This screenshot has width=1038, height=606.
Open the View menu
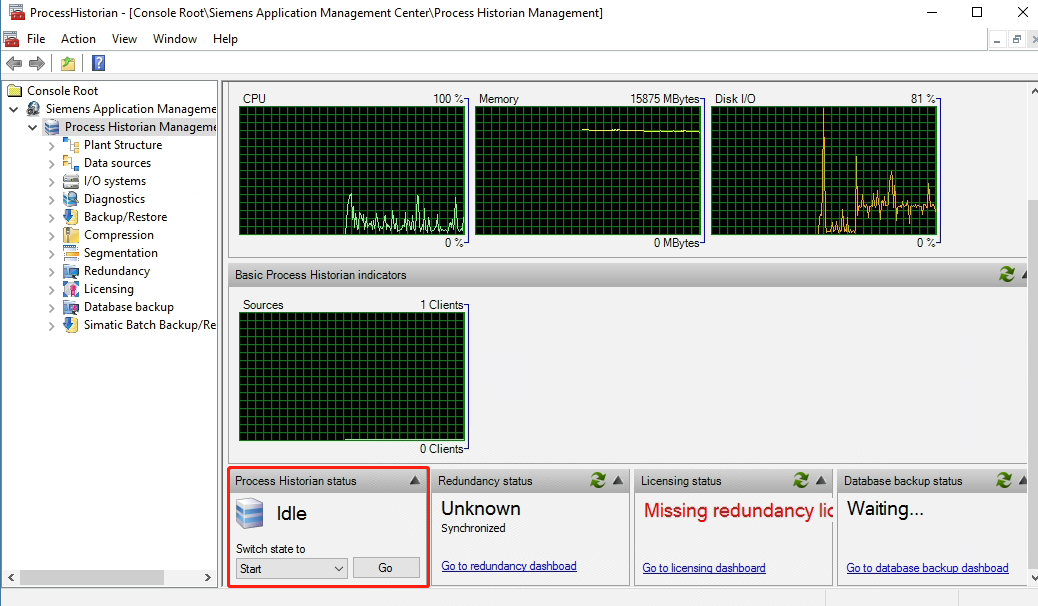124,39
